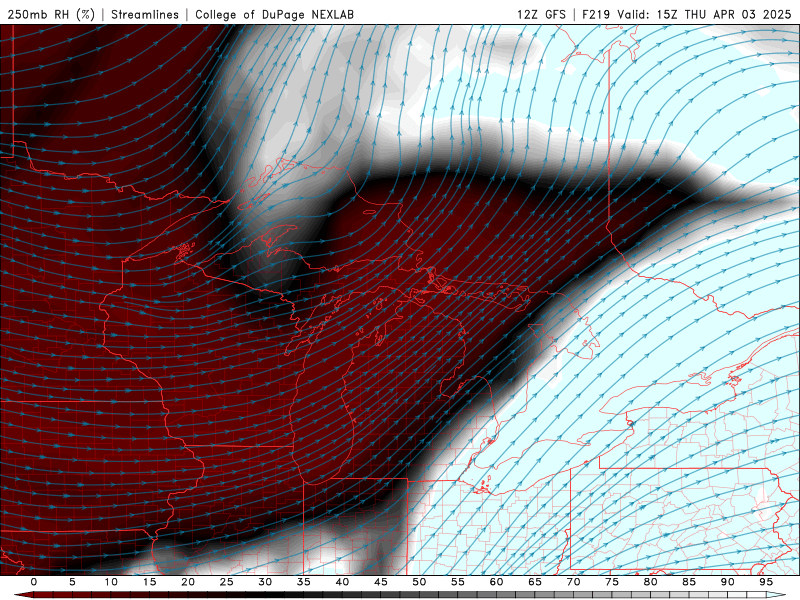
Task: Click the '12Z GFS' model run label
Action: (541, 14)
